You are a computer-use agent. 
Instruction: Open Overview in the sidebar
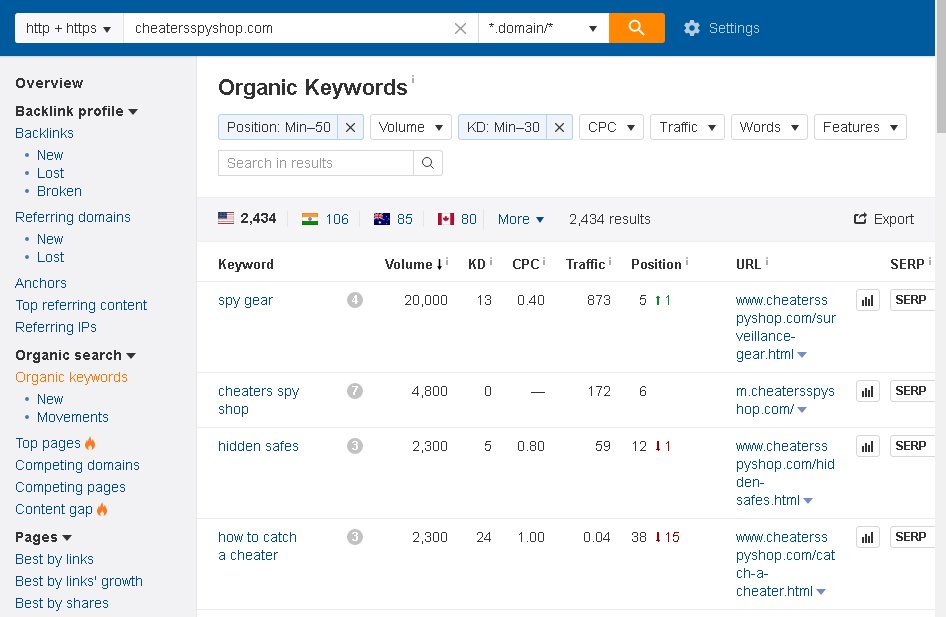49,83
